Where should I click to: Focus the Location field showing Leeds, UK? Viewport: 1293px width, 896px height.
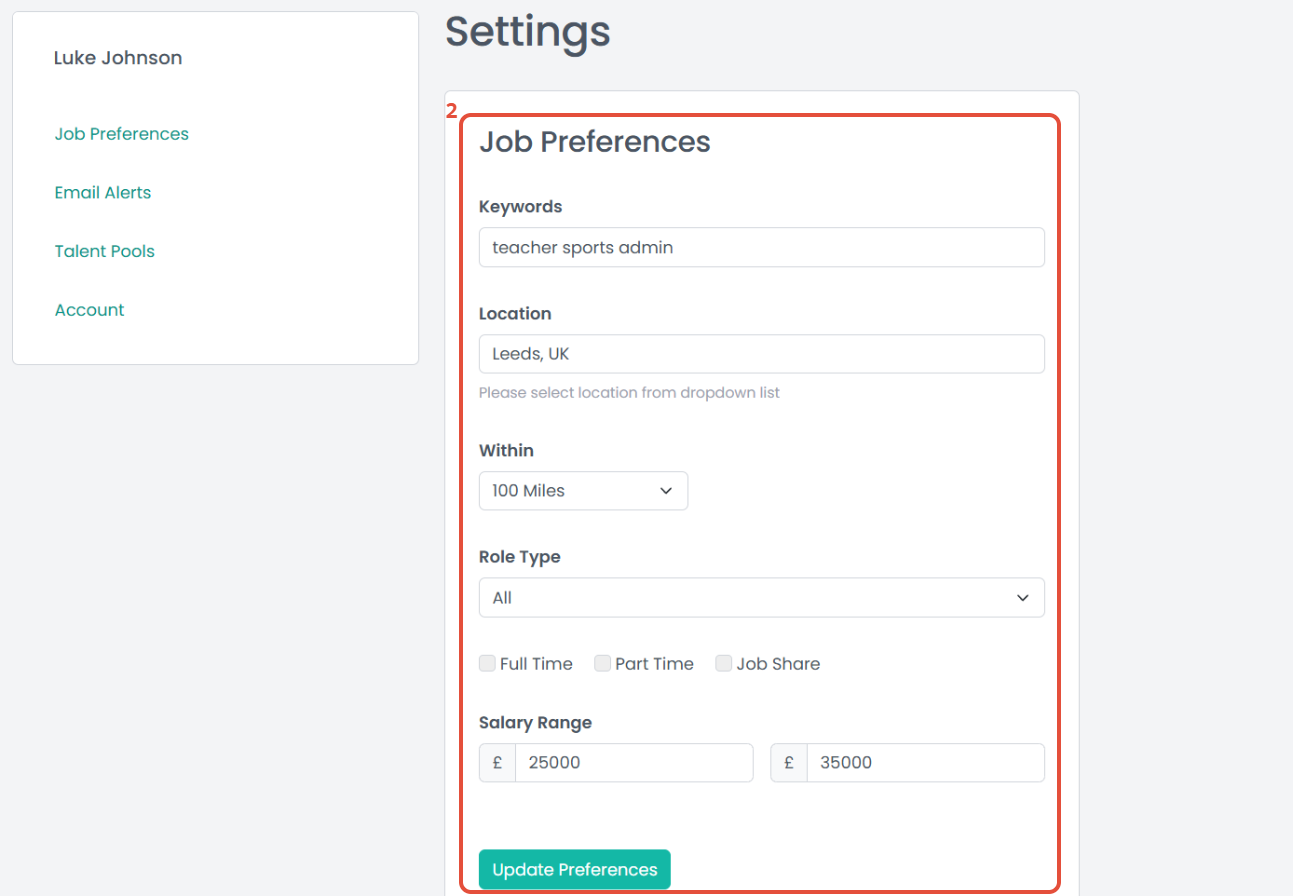tap(761, 354)
